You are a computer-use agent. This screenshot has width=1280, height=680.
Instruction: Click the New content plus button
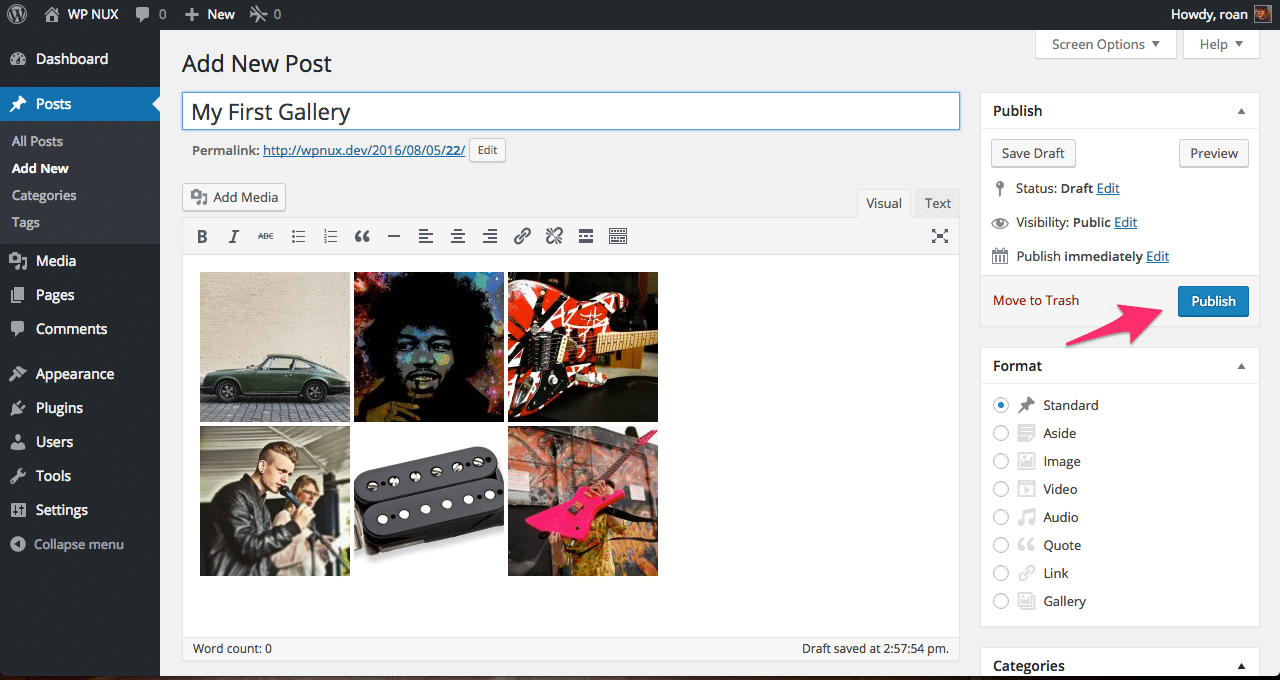click(210, 14)
